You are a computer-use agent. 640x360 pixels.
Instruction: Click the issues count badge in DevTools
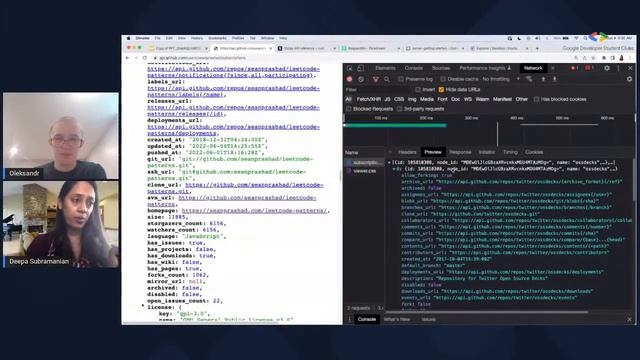(x=589, y=68)
